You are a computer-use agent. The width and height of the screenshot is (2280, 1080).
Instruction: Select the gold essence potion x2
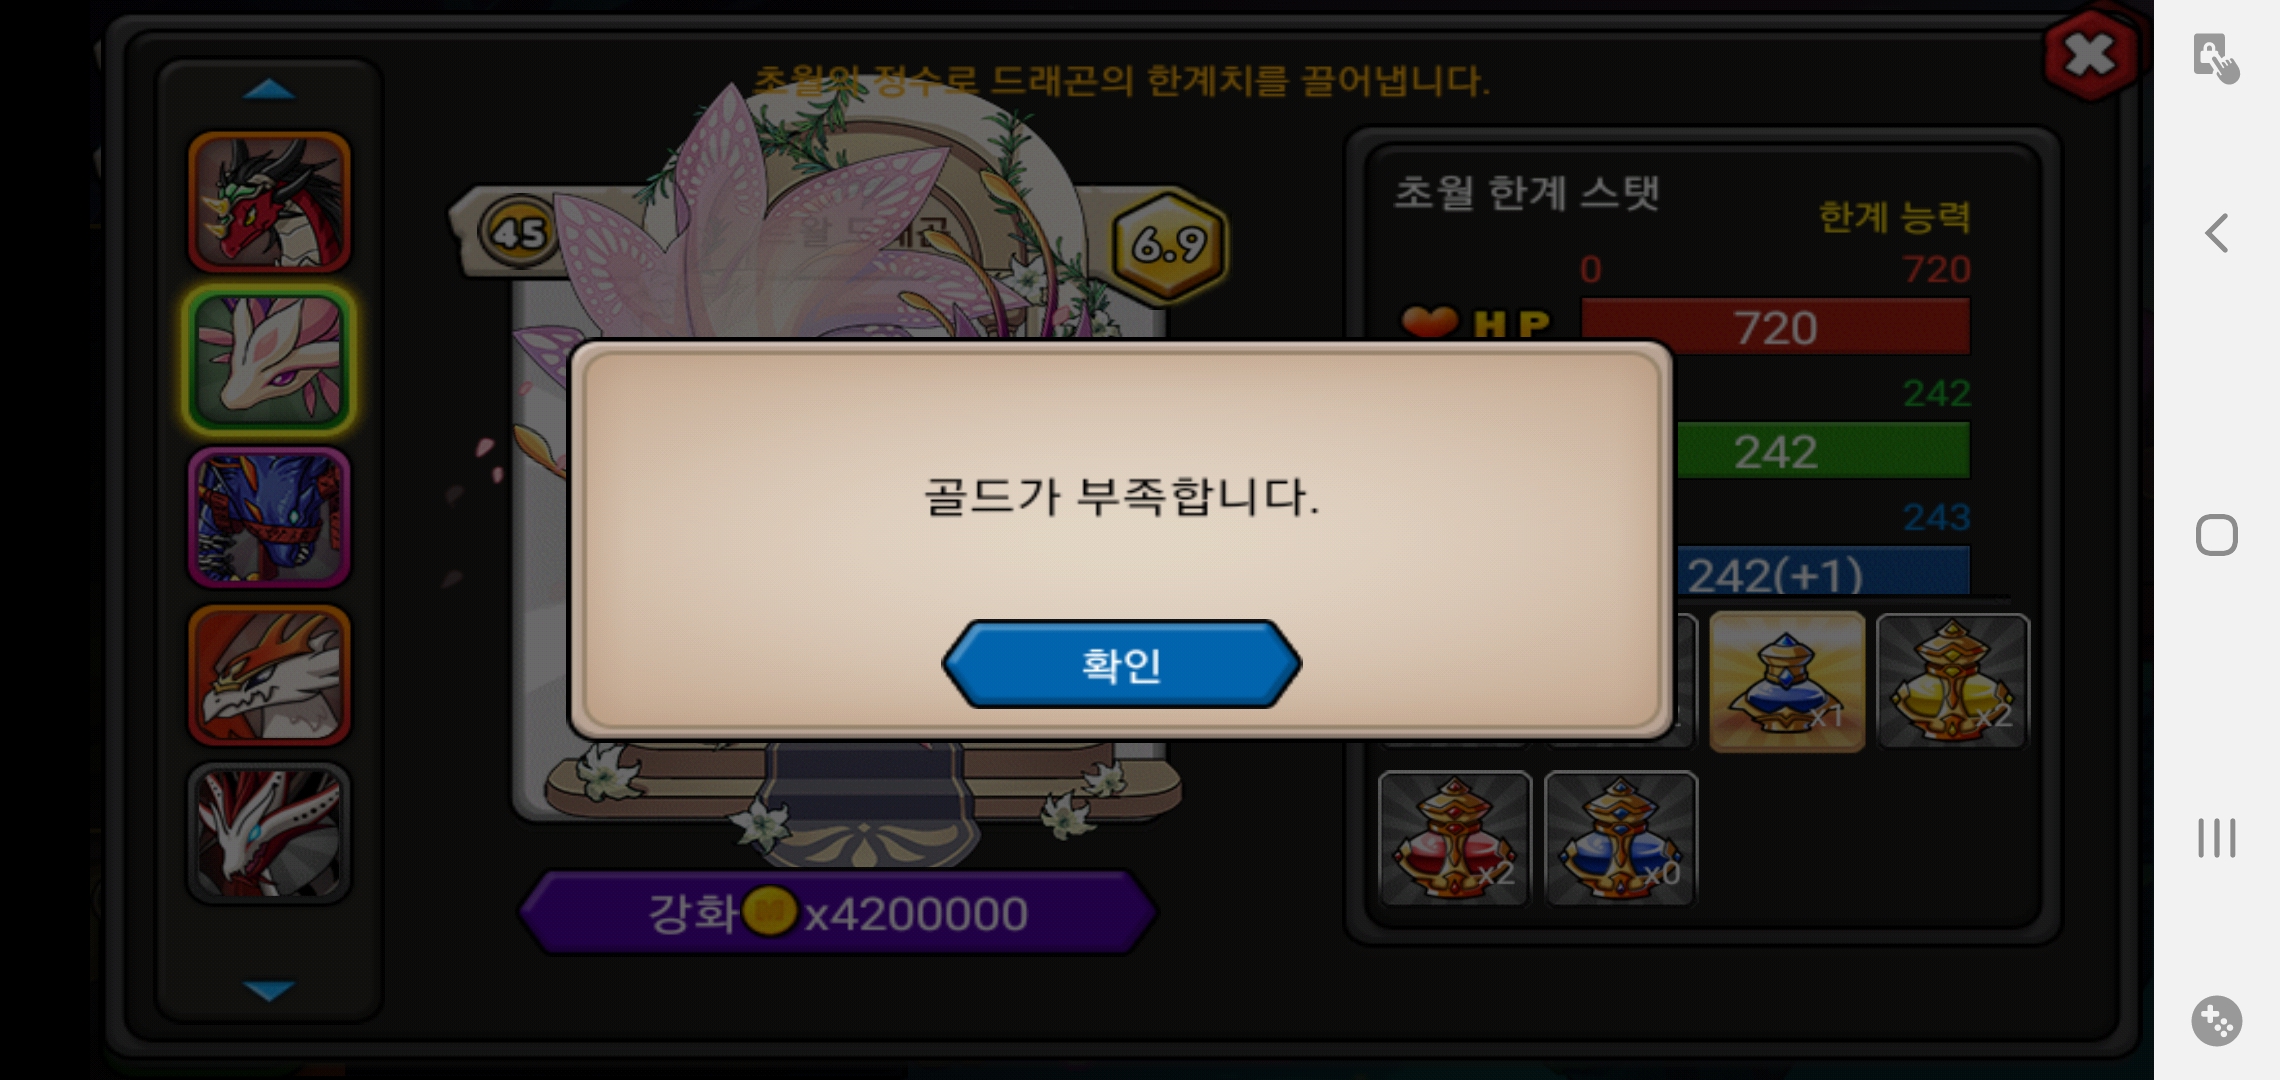tap(1953, 681)
